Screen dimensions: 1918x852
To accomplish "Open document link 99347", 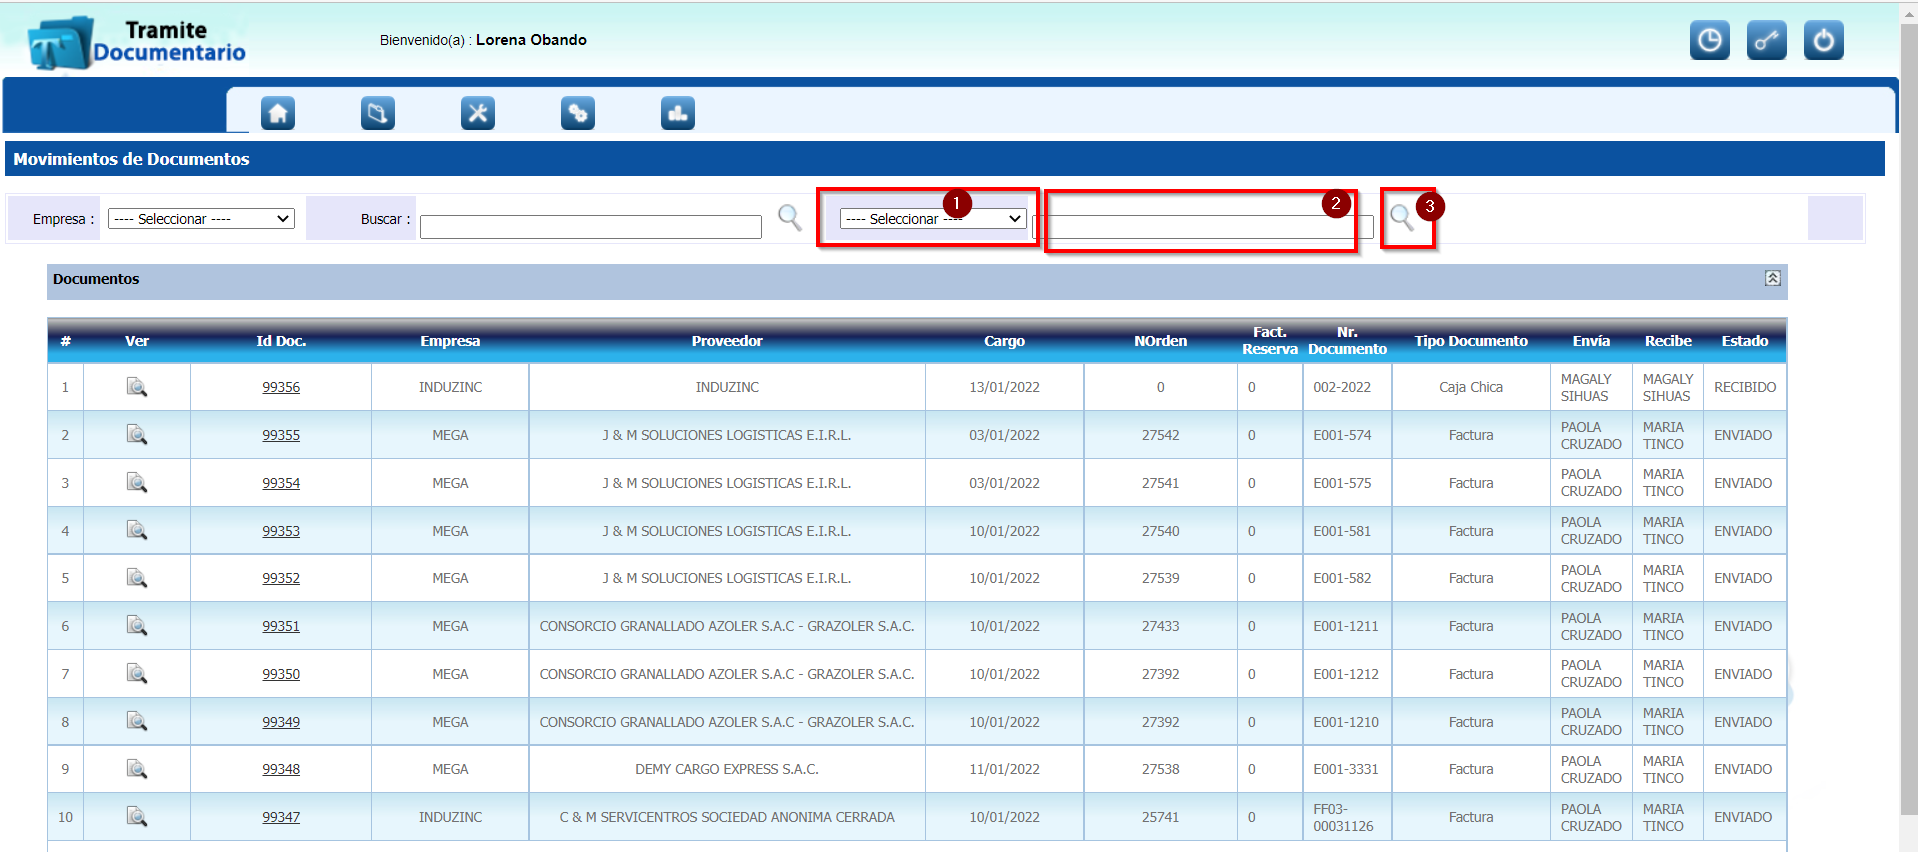I will [281, 817].
